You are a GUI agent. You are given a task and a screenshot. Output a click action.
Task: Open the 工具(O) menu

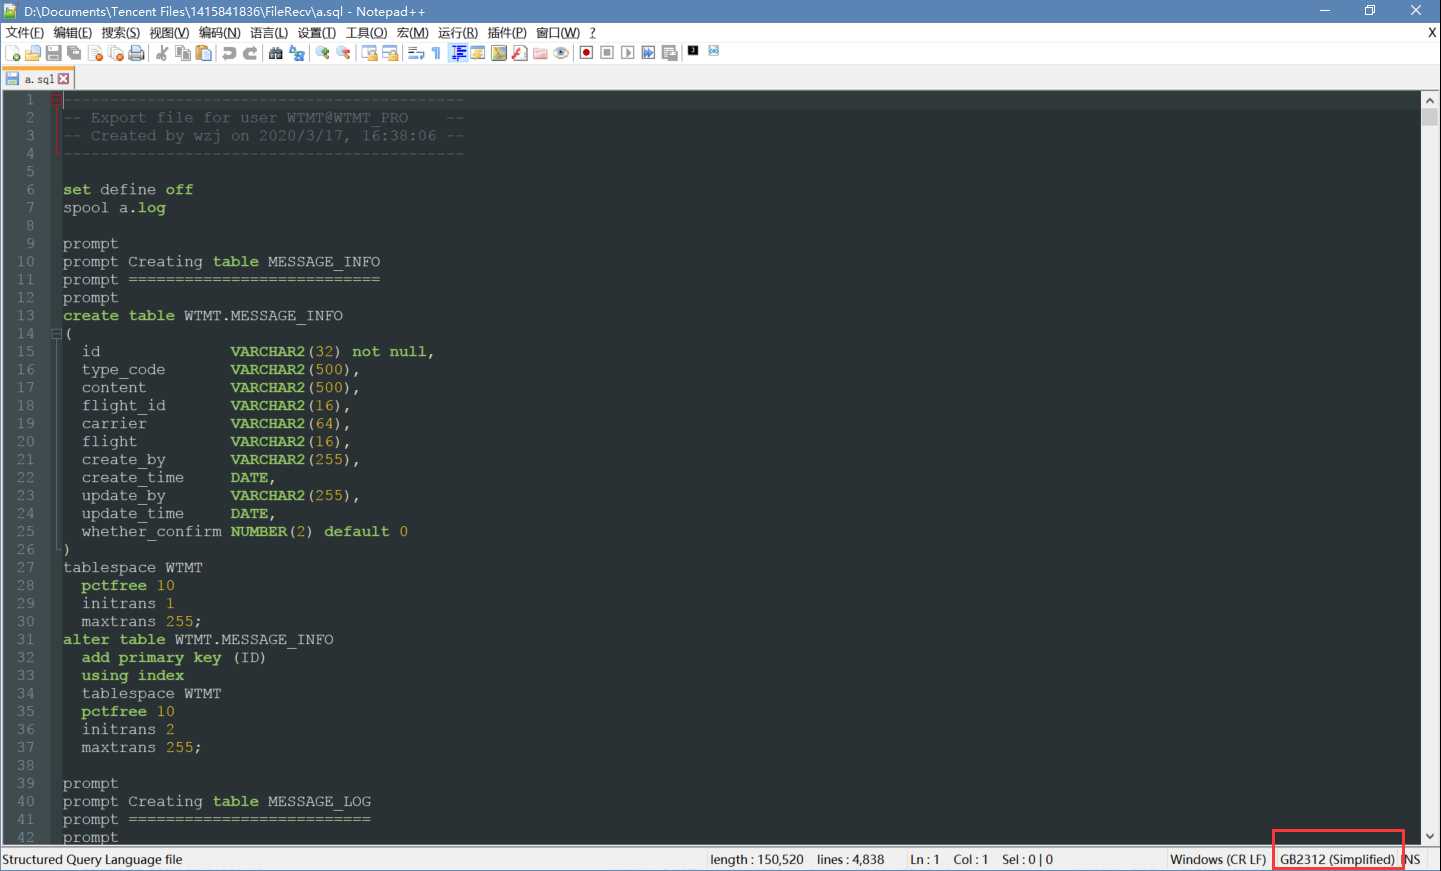tap(366, 33)
